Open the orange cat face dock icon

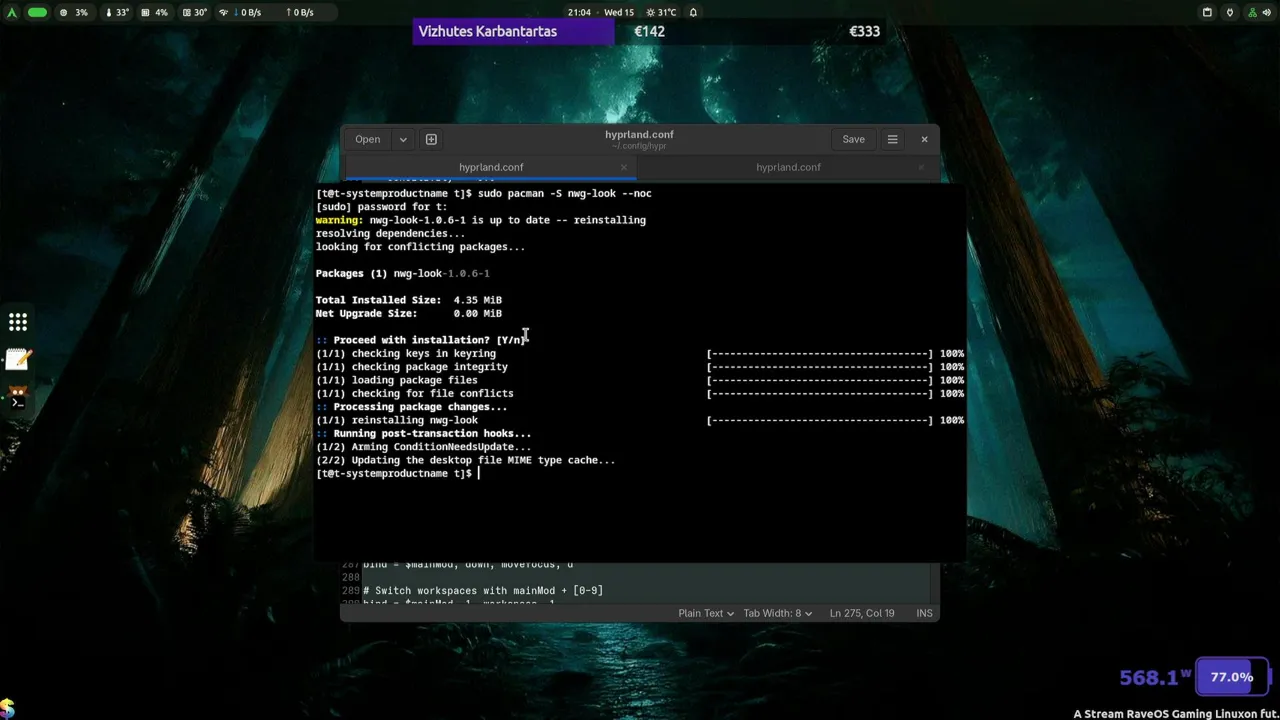[x=18, y=391]
